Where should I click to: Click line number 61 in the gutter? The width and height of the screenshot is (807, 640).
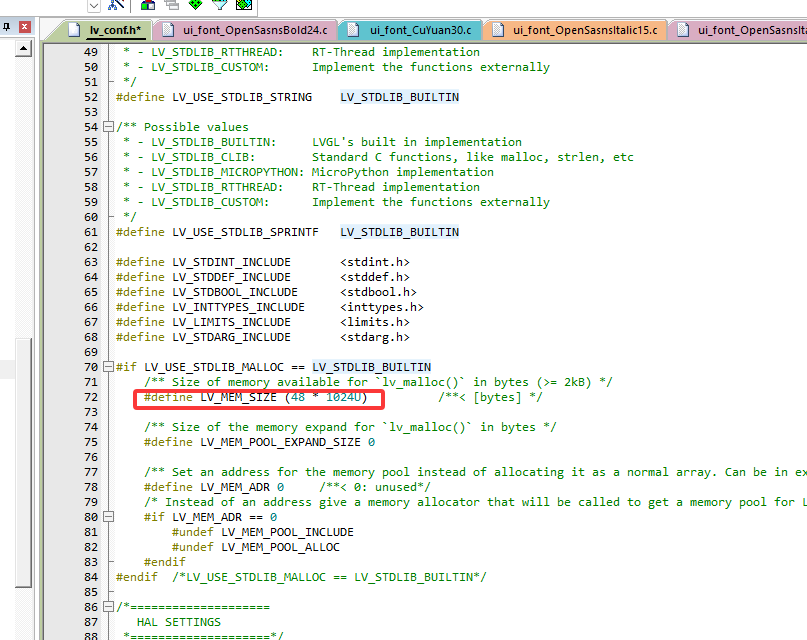click(91, 232)
